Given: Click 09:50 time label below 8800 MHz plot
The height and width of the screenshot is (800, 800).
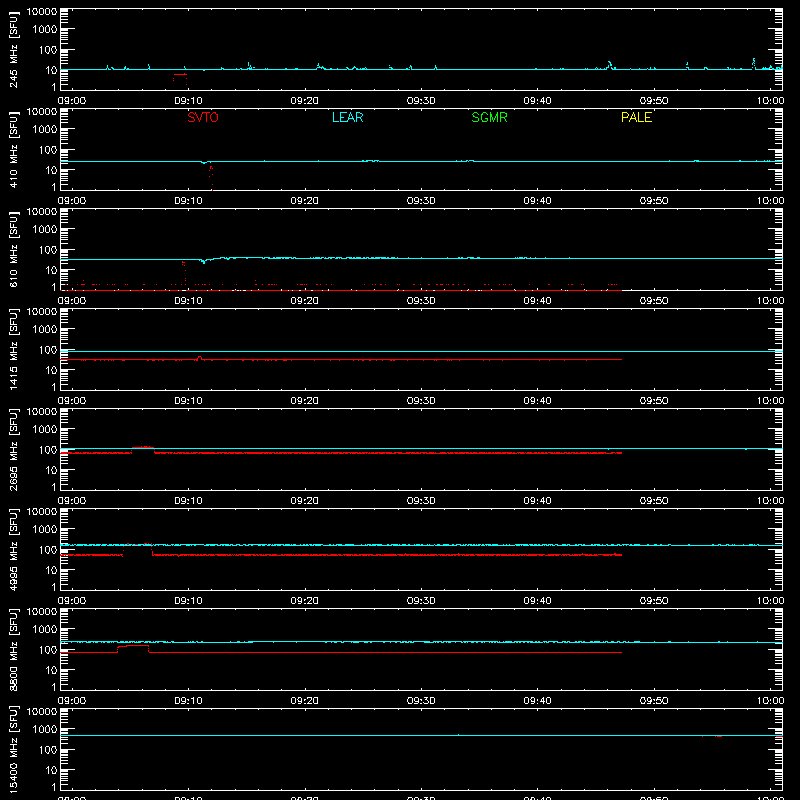Looking at the screenshot, I should 654,701.
